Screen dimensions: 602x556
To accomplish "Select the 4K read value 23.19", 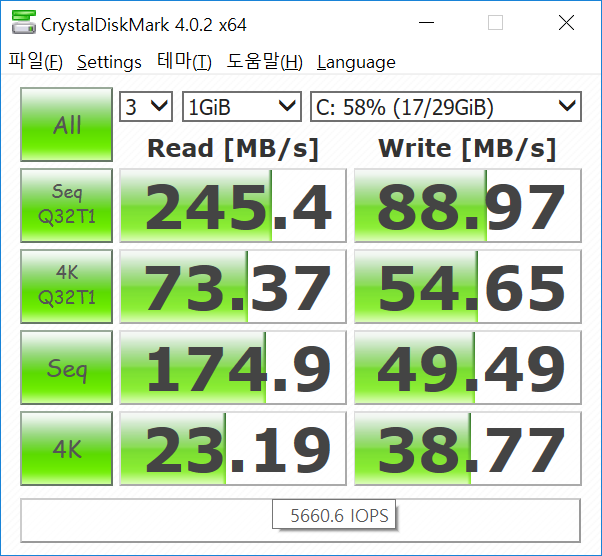I will 233,448.
